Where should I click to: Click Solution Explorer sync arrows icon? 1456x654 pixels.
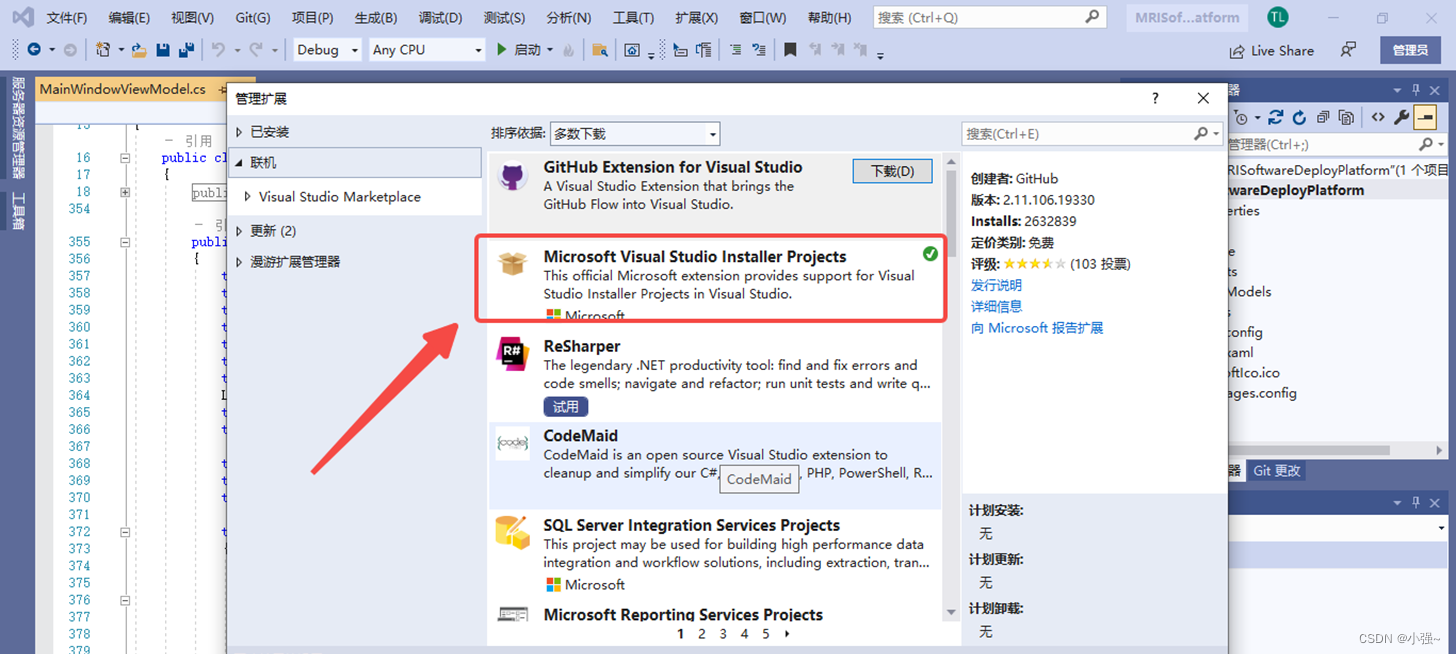click(1276, 118)
